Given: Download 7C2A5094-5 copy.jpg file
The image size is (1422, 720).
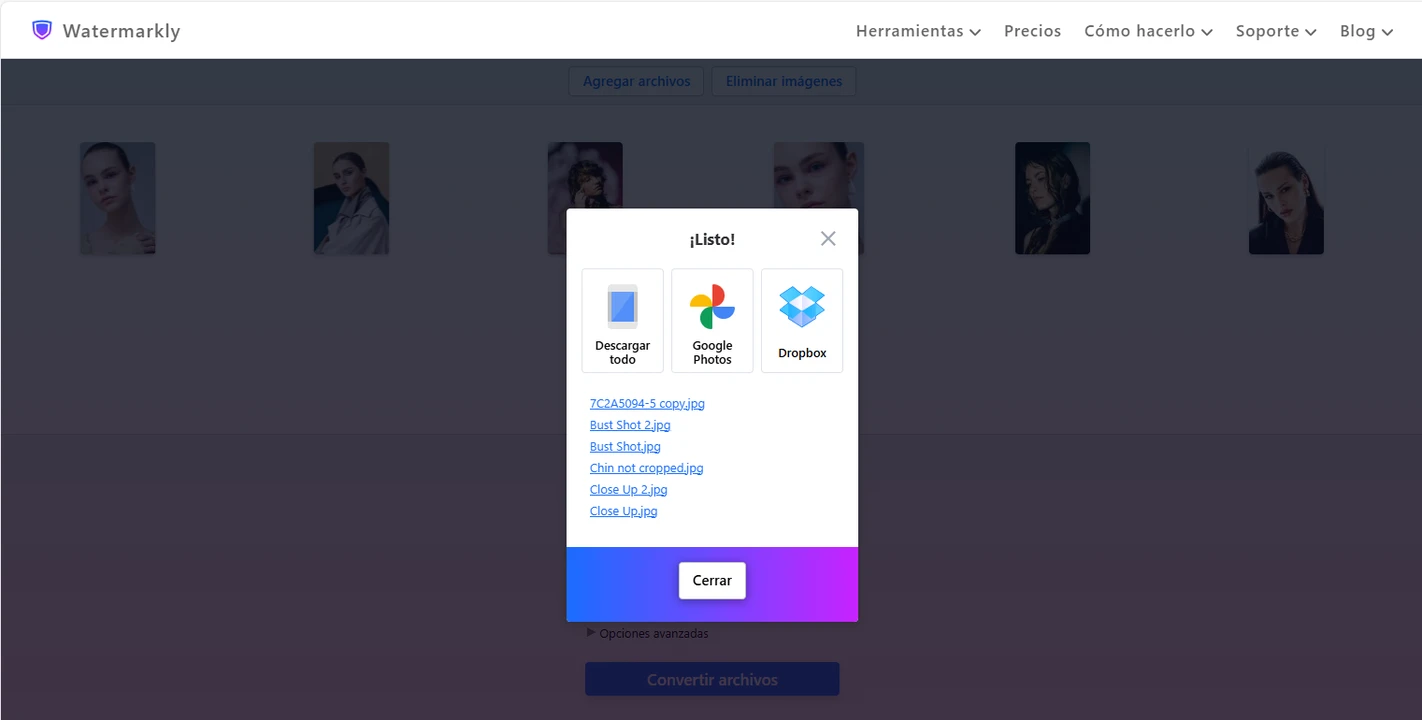Looking at the screenshot, I should pos(647,404).
